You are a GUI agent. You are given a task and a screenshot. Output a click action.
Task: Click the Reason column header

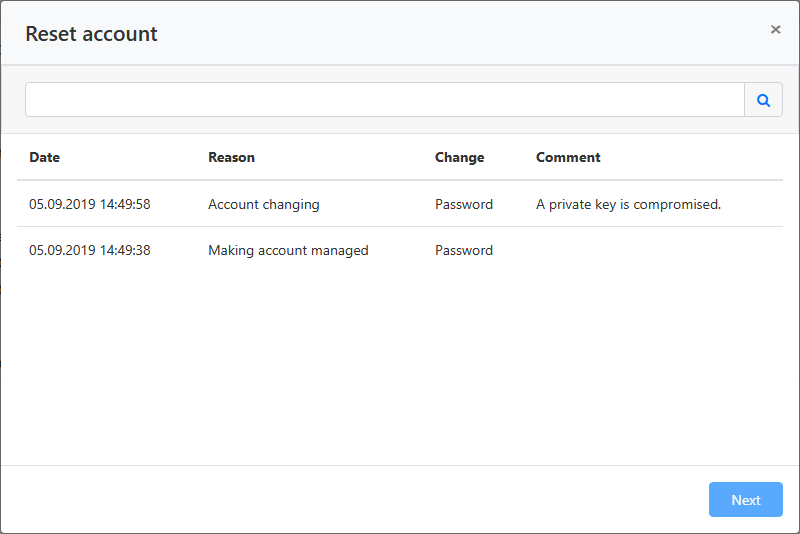click(231, 157)
